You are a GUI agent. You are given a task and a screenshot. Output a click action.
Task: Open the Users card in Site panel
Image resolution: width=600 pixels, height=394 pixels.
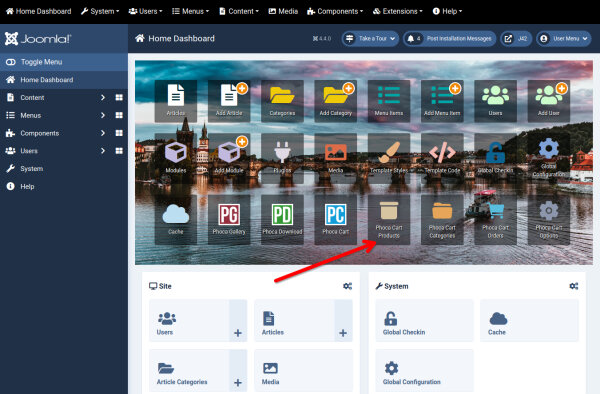click(189, 321)
